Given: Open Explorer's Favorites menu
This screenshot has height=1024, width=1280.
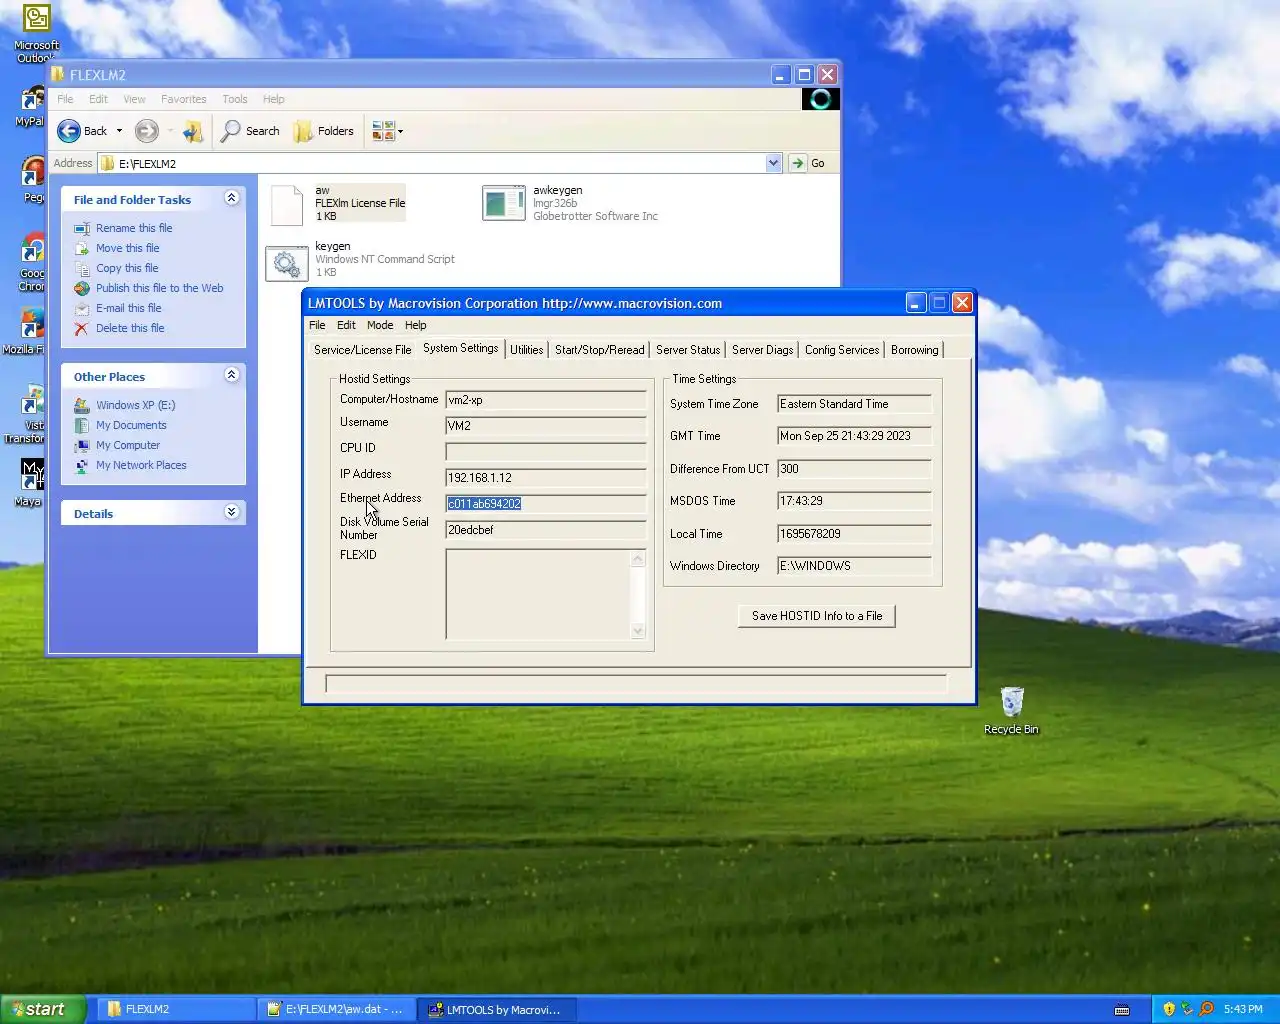Looking at the screenshot, I should coord(183,99).
